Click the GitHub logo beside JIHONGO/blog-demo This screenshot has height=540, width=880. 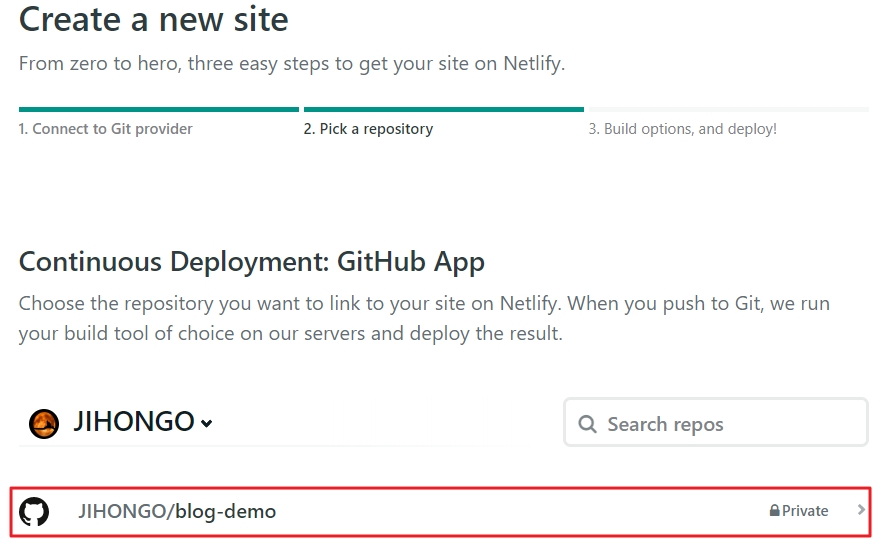[34, 511]
